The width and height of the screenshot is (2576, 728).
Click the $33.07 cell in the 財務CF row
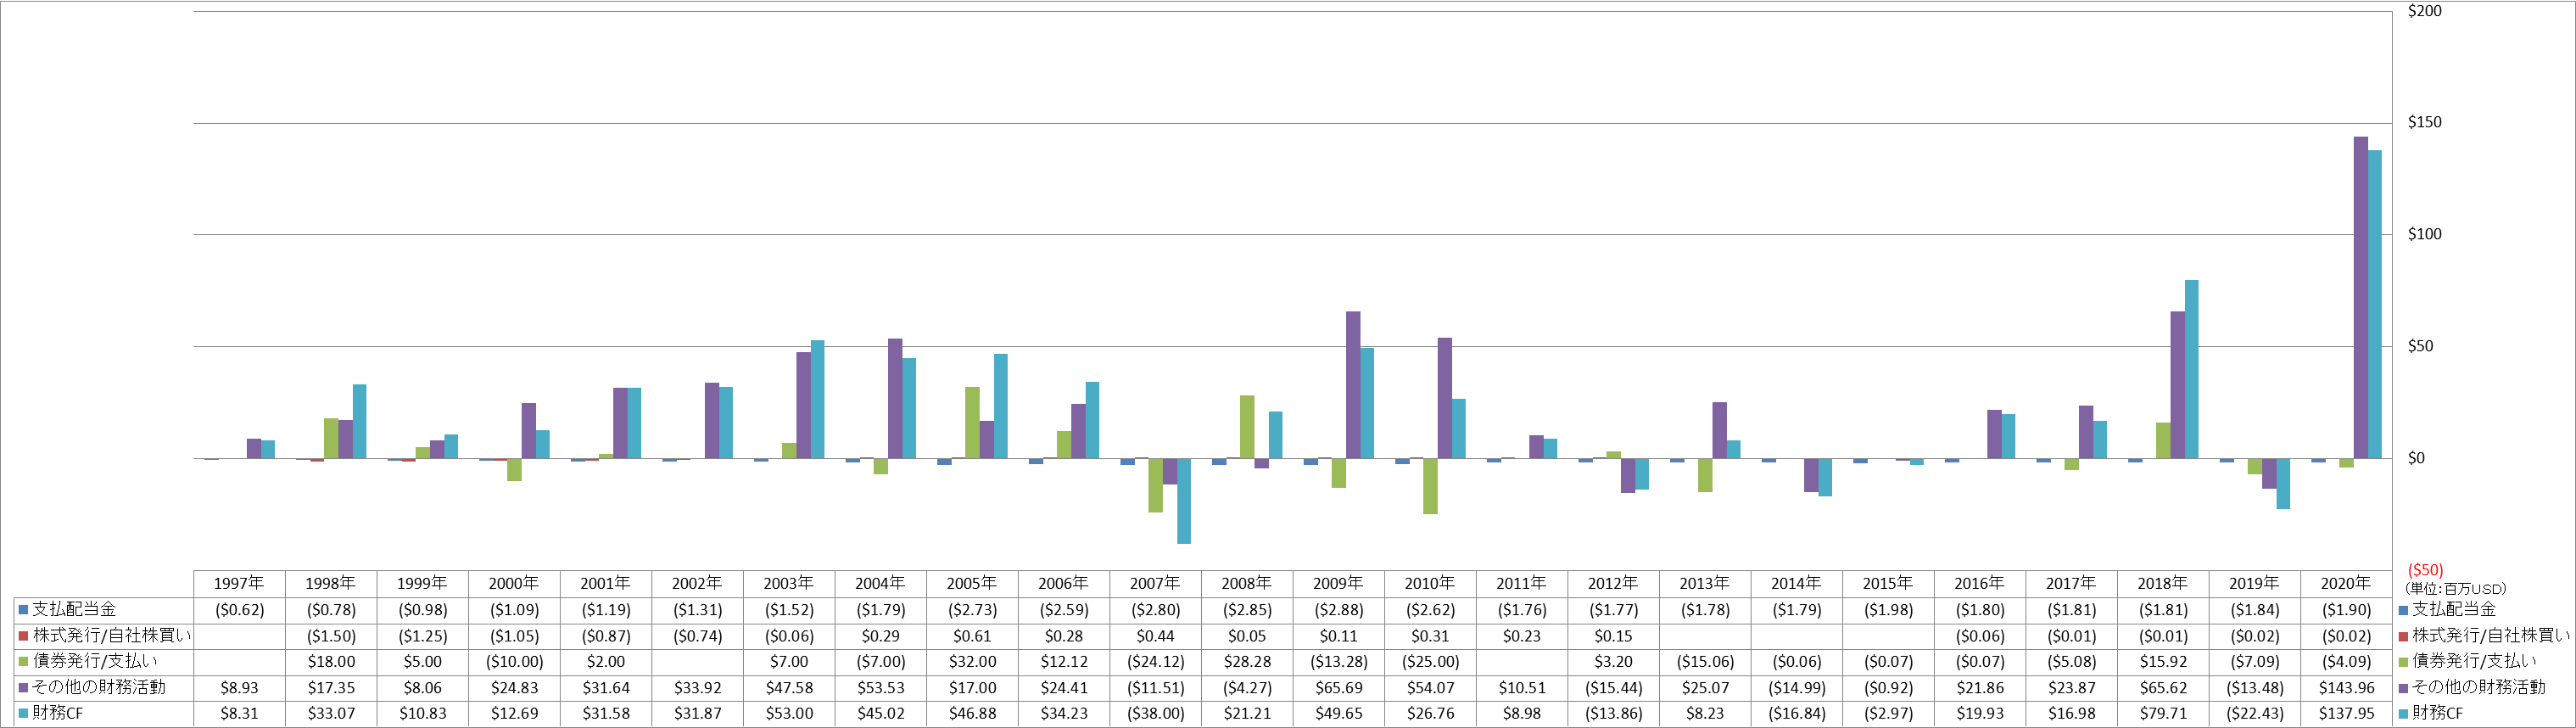pyautogui.click(x=331, y=714)
